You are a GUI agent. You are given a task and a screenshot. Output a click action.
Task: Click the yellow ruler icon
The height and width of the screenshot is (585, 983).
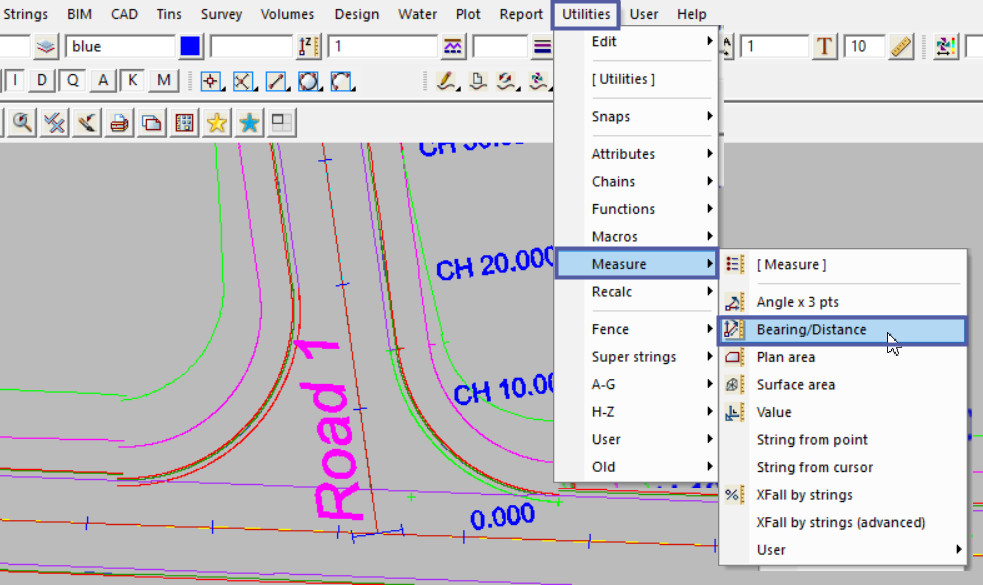pos(901,47)
